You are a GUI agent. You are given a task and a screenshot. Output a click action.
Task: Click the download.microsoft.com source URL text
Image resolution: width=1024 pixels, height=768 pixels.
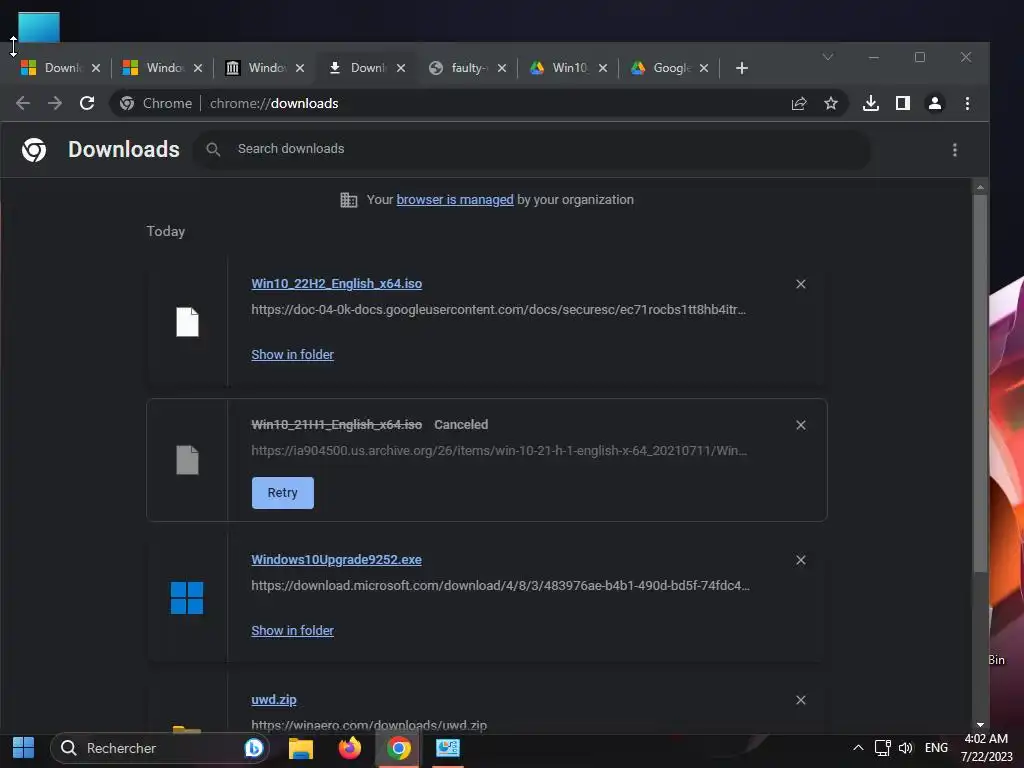[x=500, y=586]
